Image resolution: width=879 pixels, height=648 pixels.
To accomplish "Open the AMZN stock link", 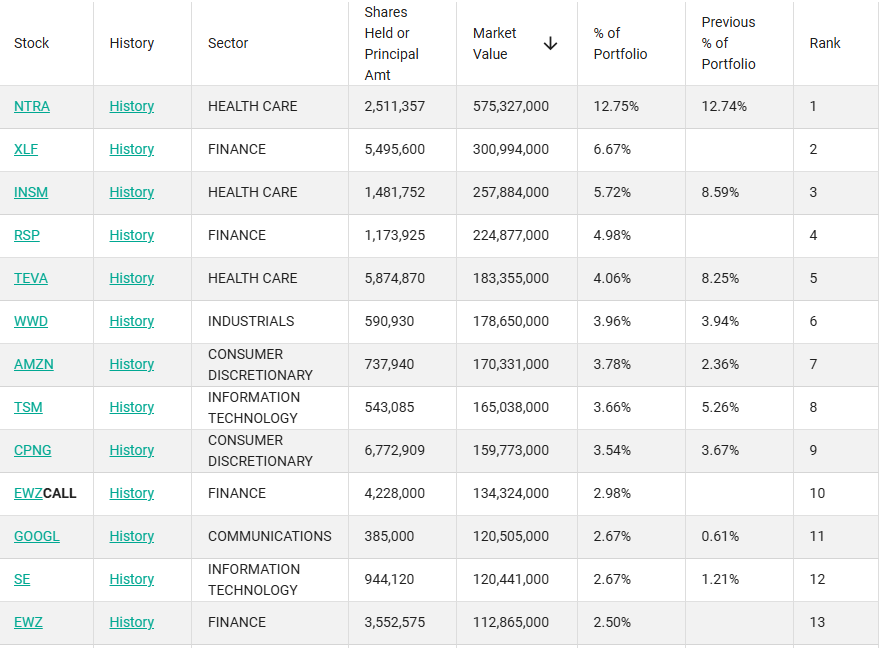I will tap(34, 364).
